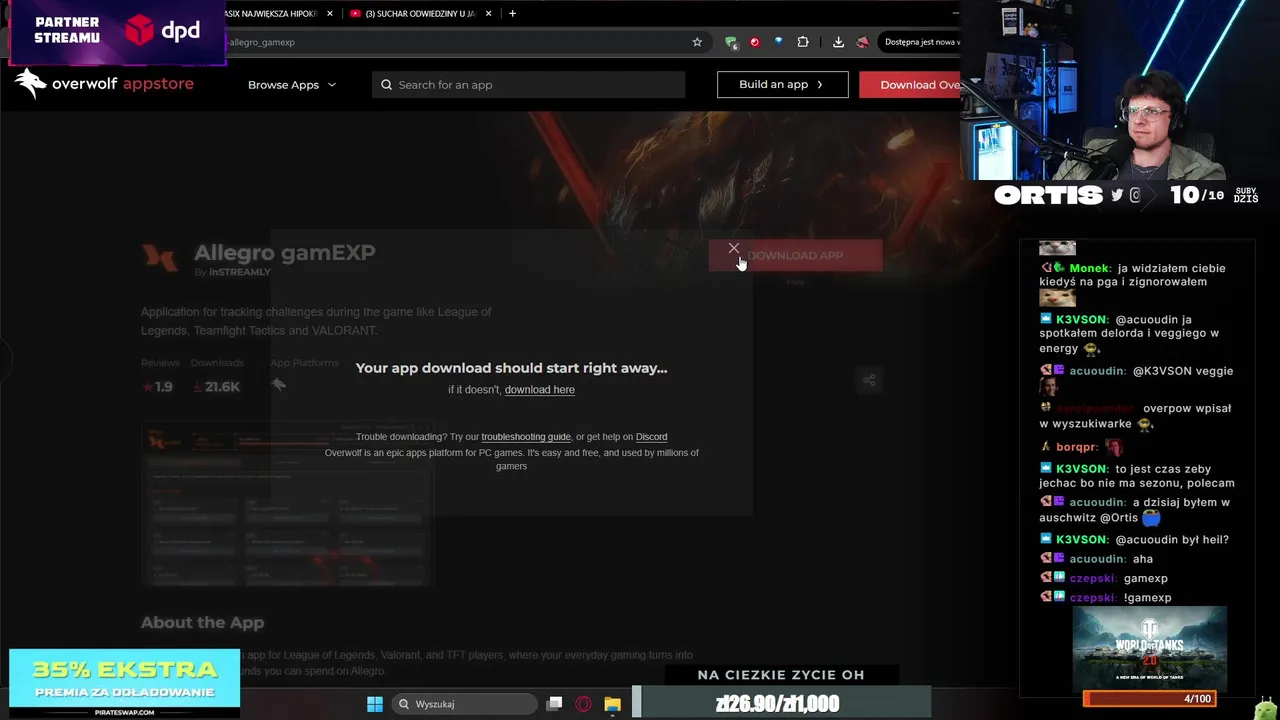This screenshot has height=720, width=1280.
Task: Click the Overwolf appstore logo
Action: click(104, 84)
